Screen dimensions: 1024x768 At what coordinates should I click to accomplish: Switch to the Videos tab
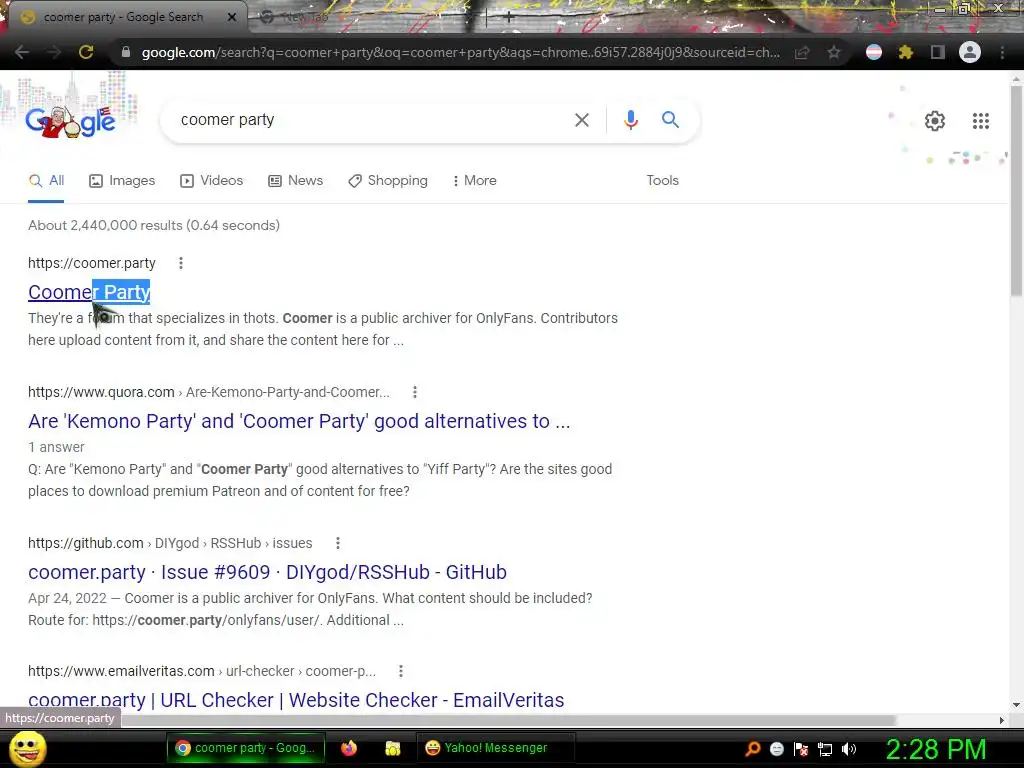[x=212, y=180]
